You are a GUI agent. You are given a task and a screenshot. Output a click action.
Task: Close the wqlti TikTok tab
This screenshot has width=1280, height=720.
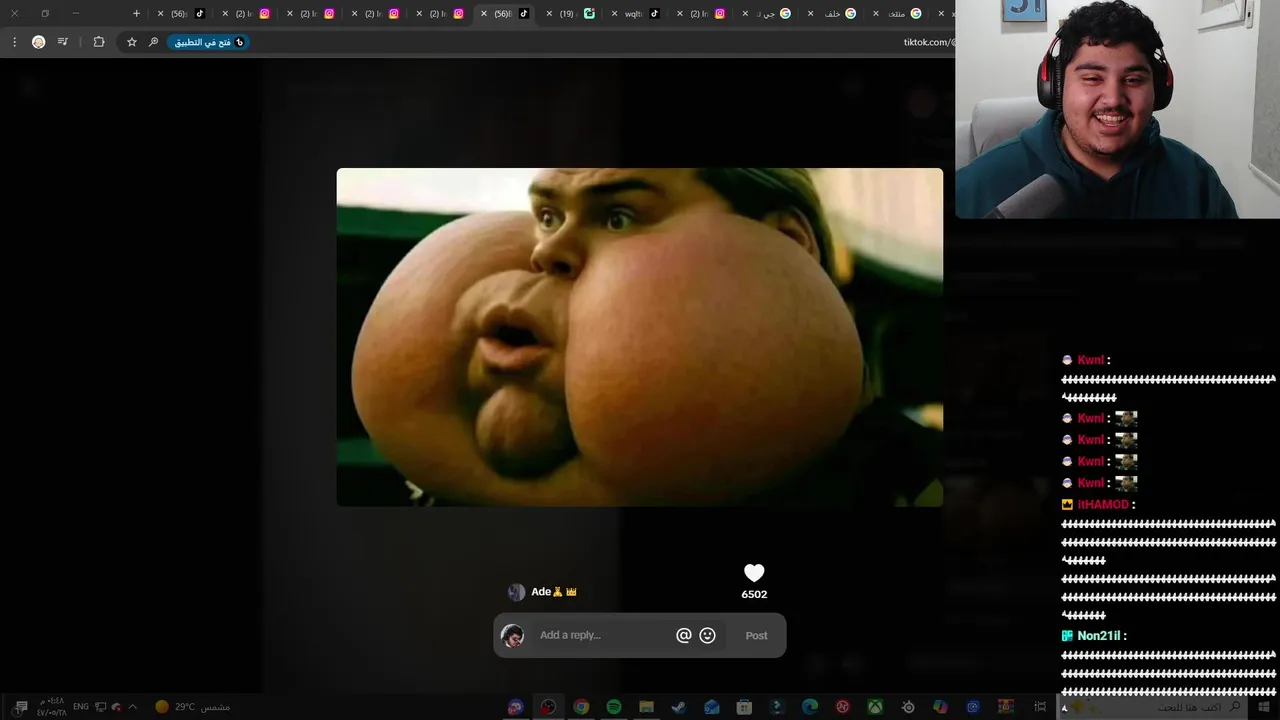click(615, 14)
